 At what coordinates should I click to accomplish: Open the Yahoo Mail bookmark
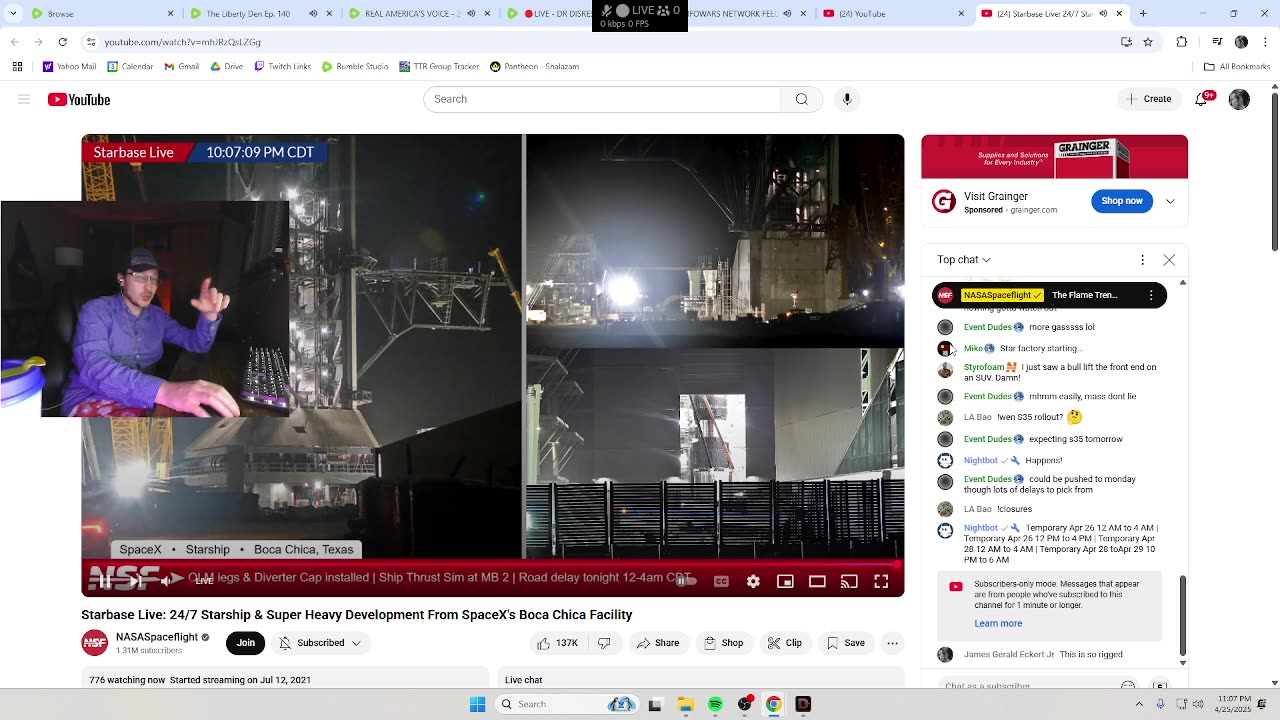(69, 67)
